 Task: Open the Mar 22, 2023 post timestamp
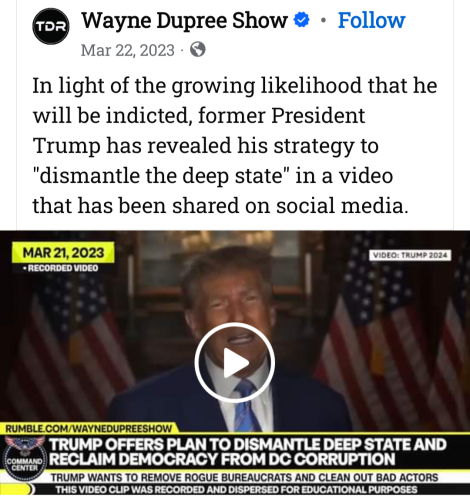pos(128,50)
